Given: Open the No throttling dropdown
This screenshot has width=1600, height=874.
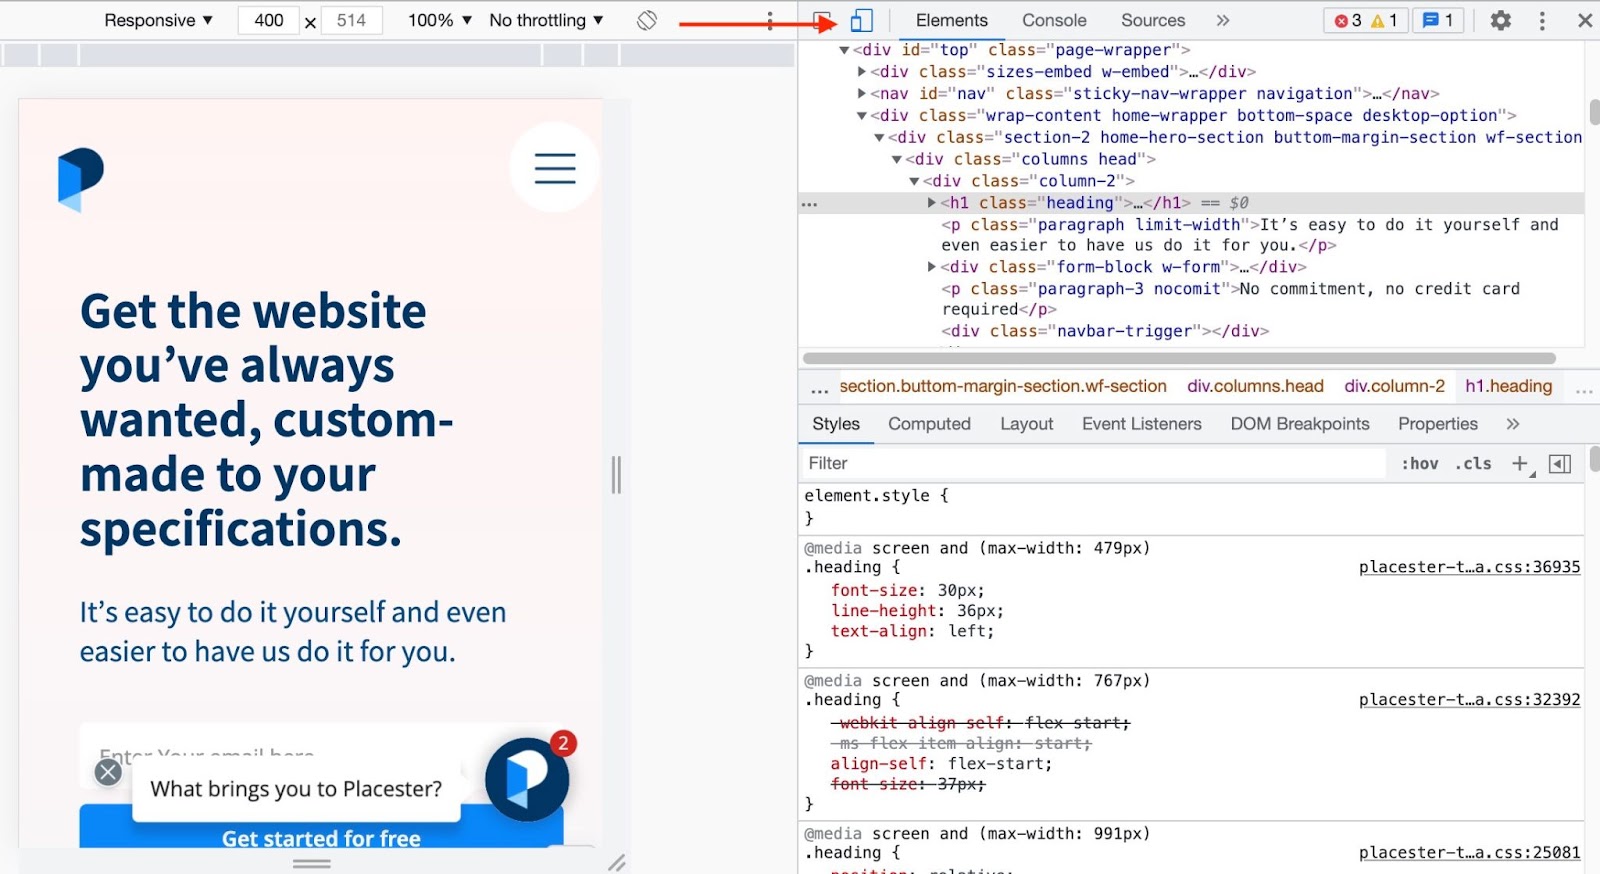Looking at the screenshot, I should [x=546, y=20].
